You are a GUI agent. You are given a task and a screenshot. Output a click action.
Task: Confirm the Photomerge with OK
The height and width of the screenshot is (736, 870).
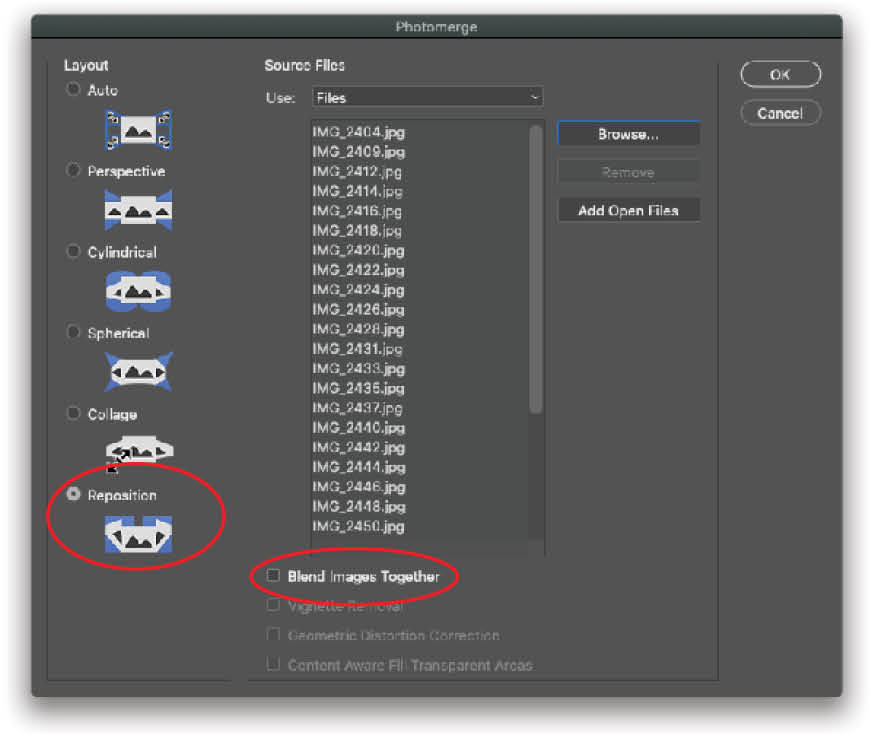tap(780, 74)
